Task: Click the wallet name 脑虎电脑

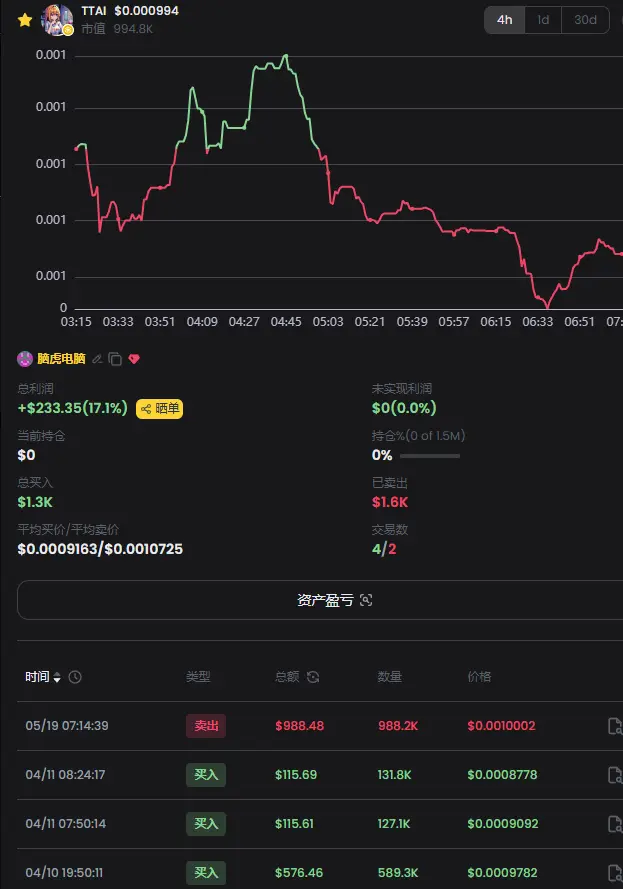Action: (61, 358)
